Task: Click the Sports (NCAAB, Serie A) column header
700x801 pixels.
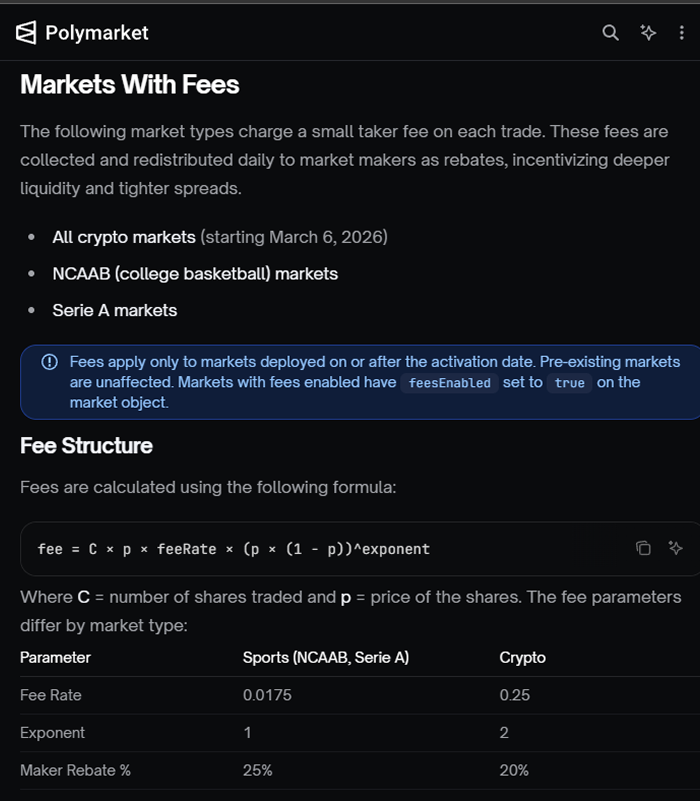Action: pyautogui.click(x=325, y=657)
